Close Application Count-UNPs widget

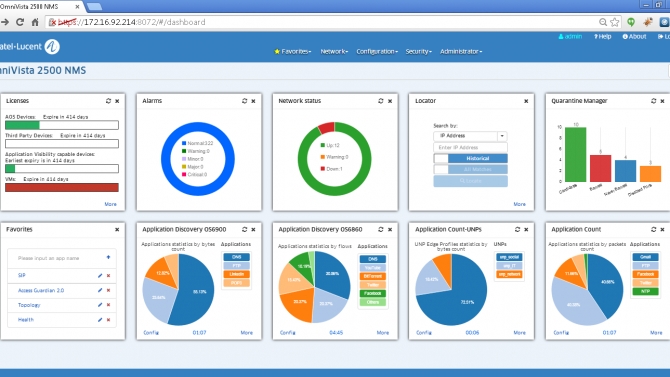pos(526,230)
